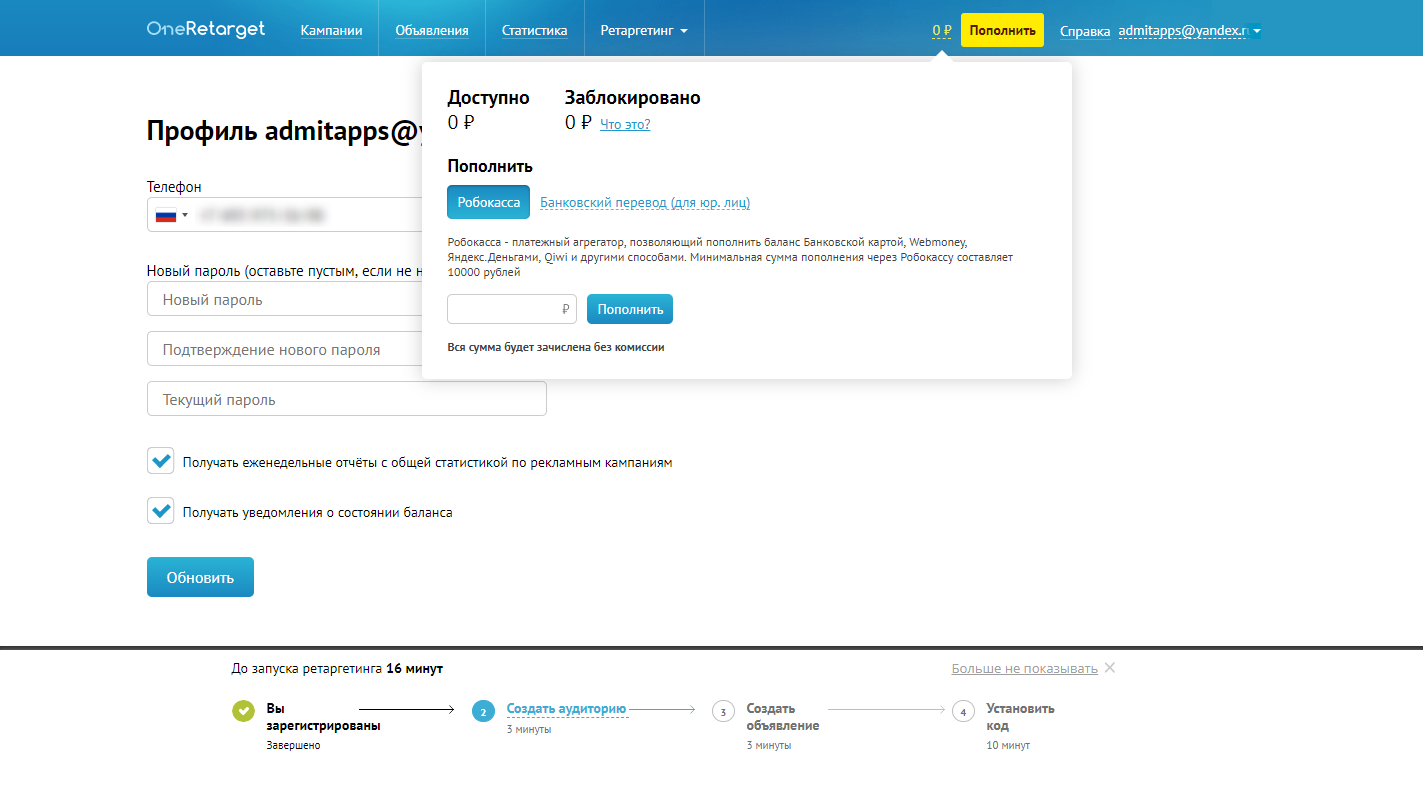Uncheck weekly campaign statistics reports

(160, 461)
